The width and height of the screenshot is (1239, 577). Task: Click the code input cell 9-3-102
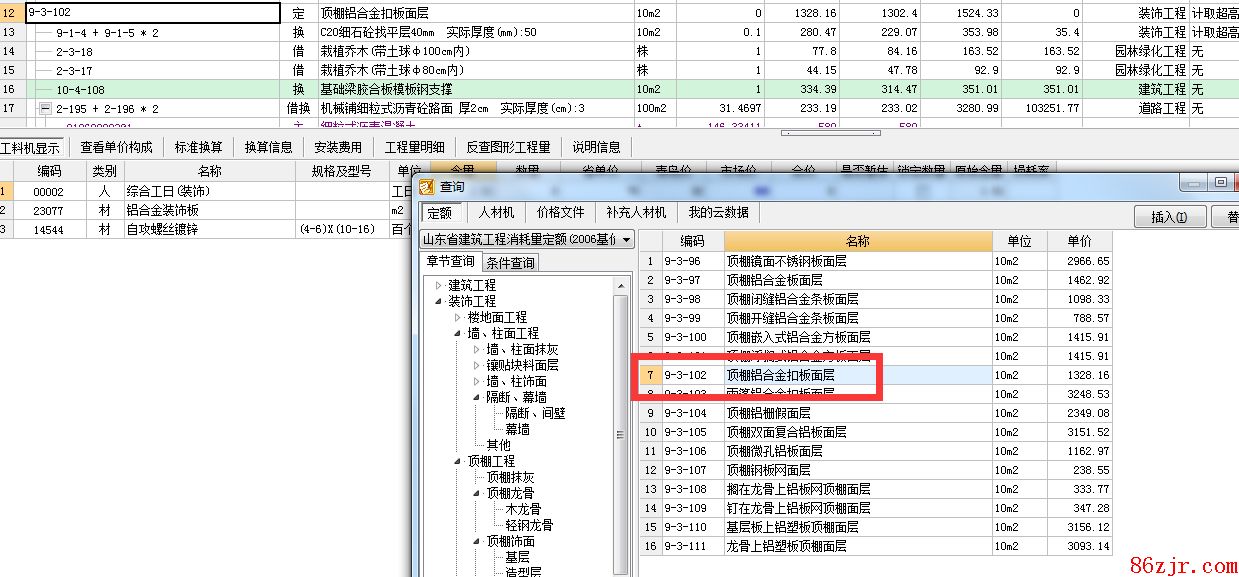pyautogui.click(x=150, y=13)
